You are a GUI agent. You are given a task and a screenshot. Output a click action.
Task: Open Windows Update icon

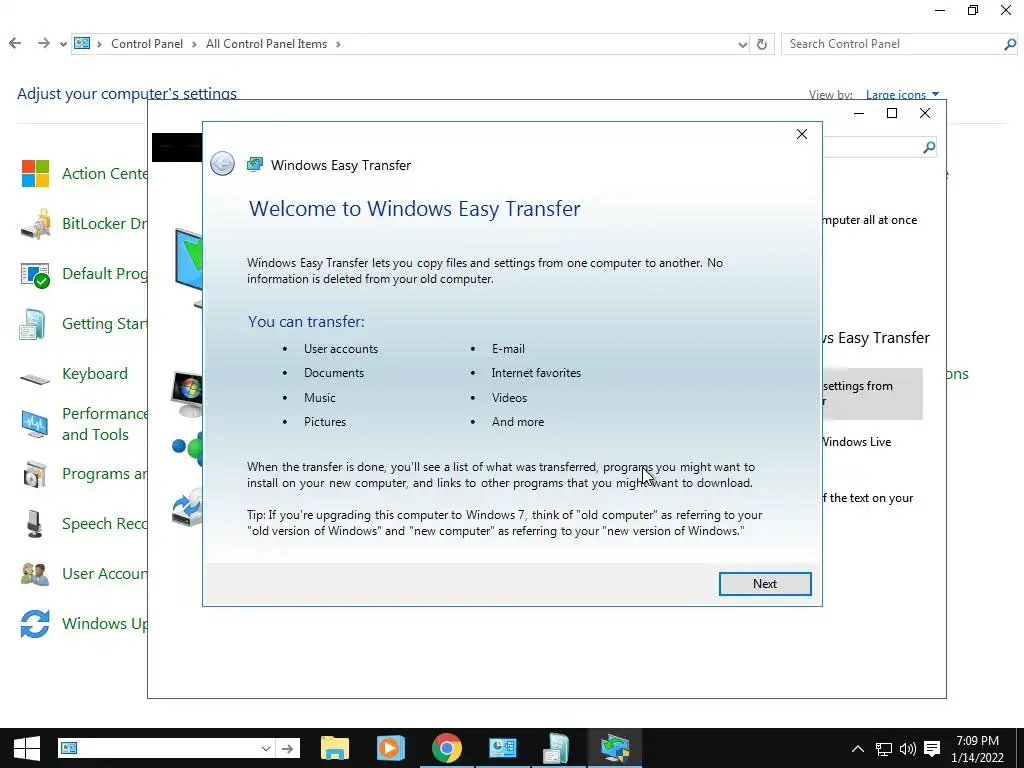coord(35,624)
